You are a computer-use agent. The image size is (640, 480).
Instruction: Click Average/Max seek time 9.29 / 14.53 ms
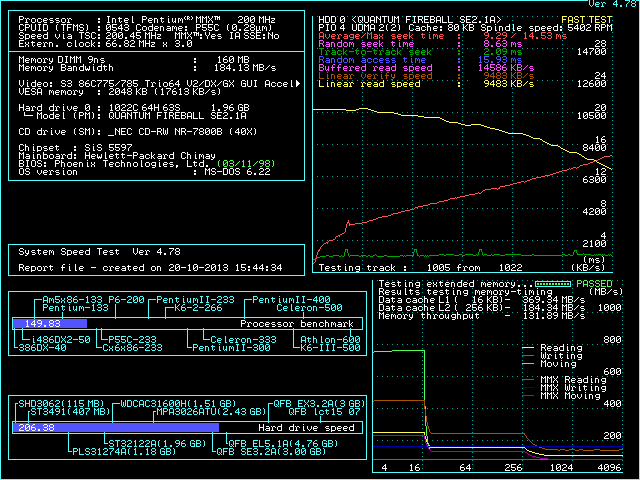pos(443,36)
